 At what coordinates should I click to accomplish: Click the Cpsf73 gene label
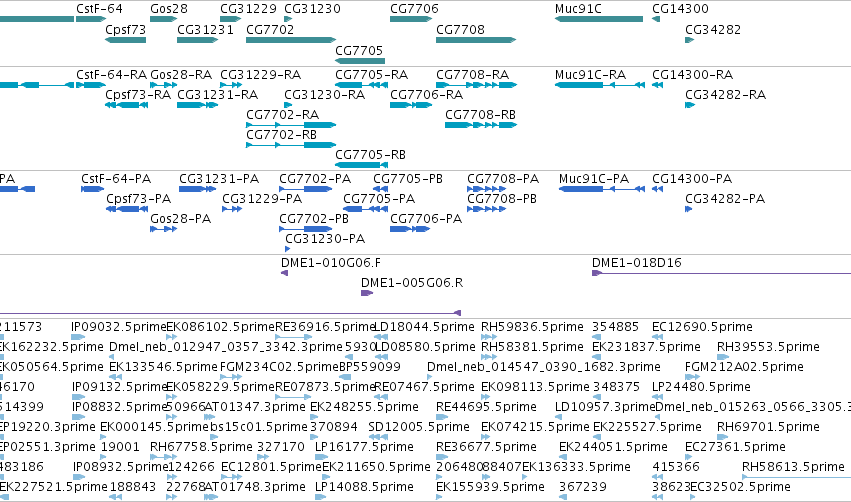point(125,30)
